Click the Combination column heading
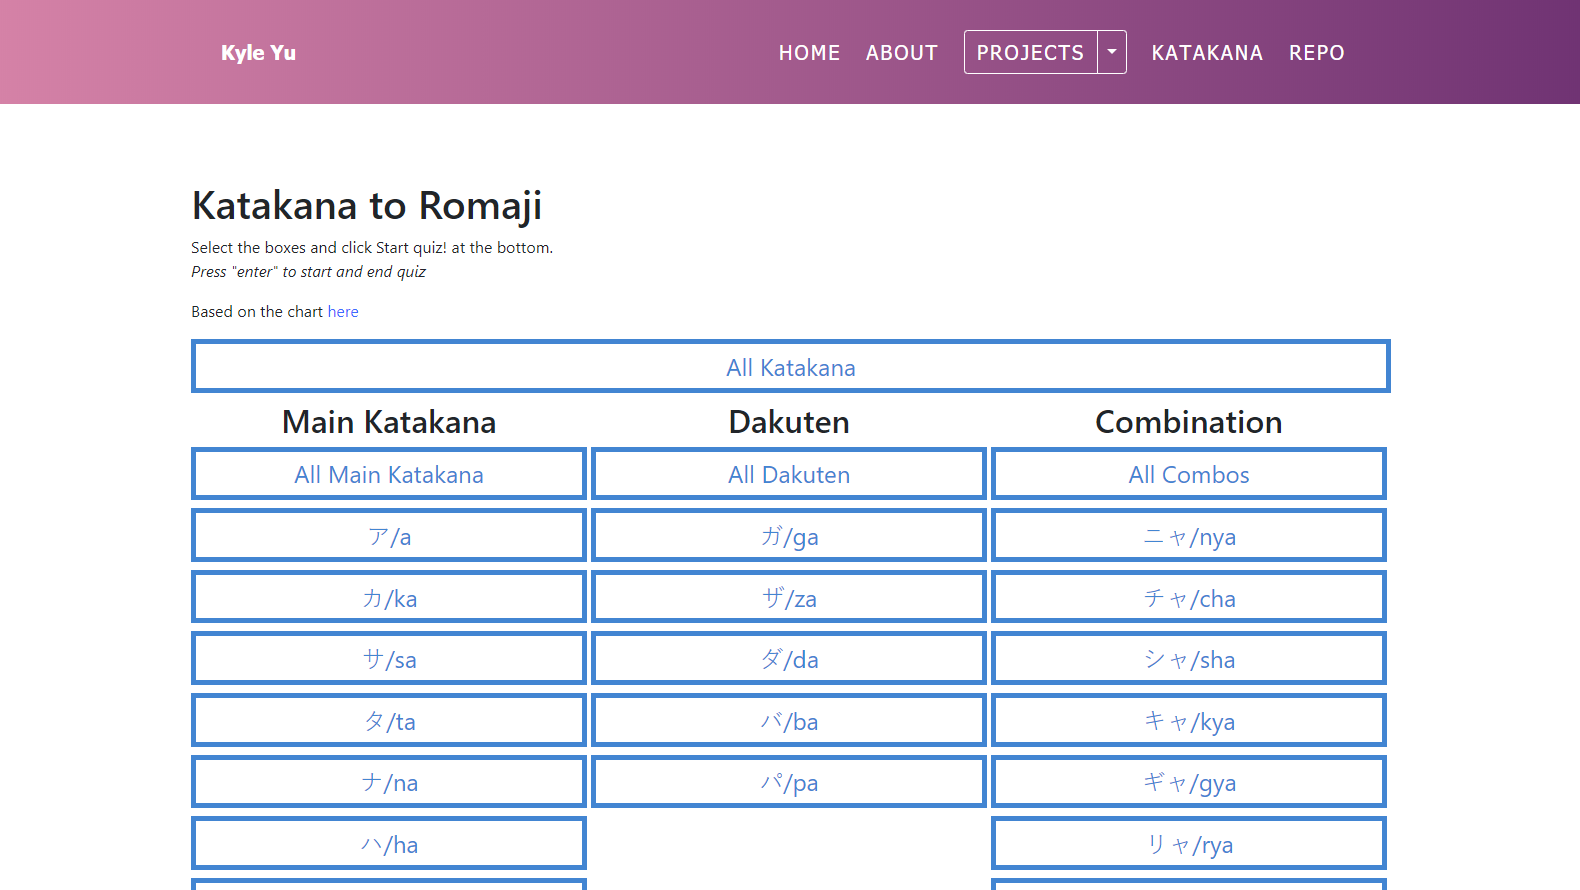The image size is (1580, 890). pos(1189,422)
